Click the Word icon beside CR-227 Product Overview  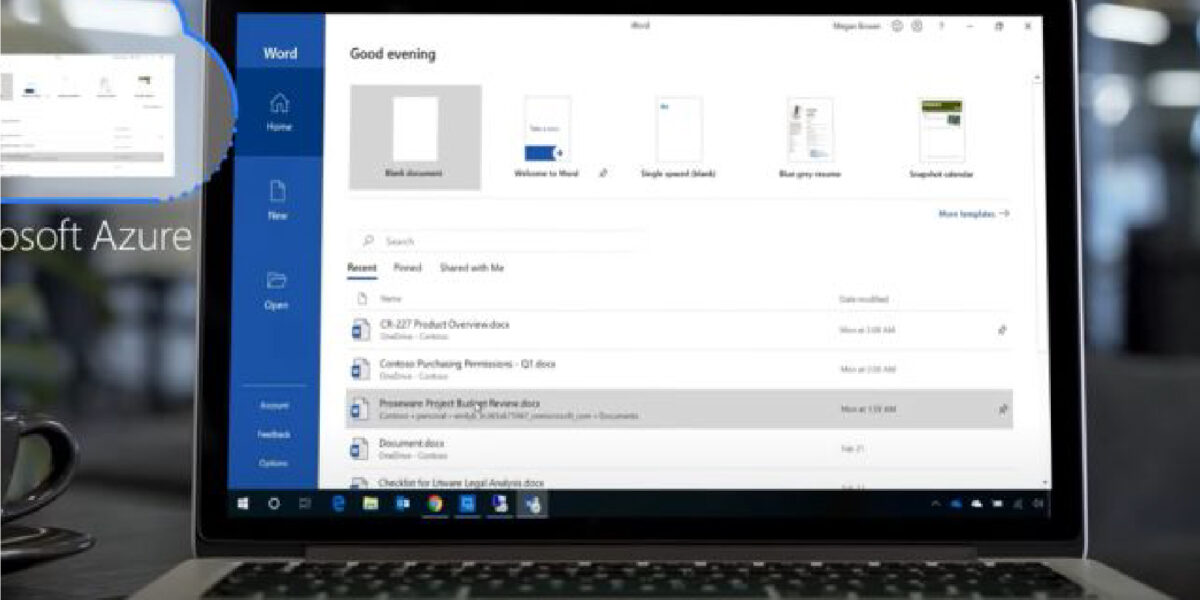pos(360,330)
